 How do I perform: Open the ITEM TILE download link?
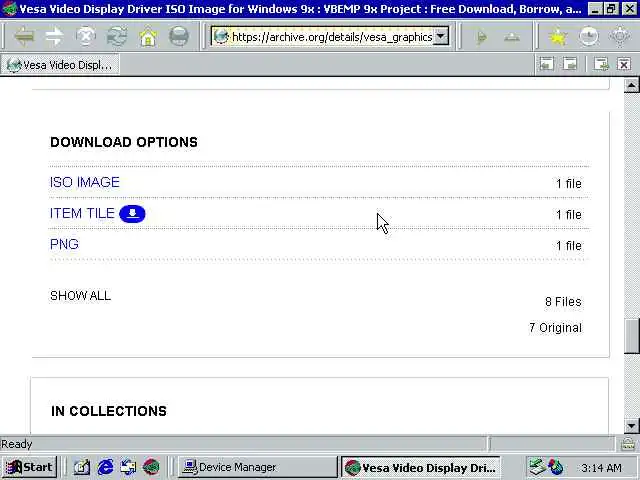82,213
